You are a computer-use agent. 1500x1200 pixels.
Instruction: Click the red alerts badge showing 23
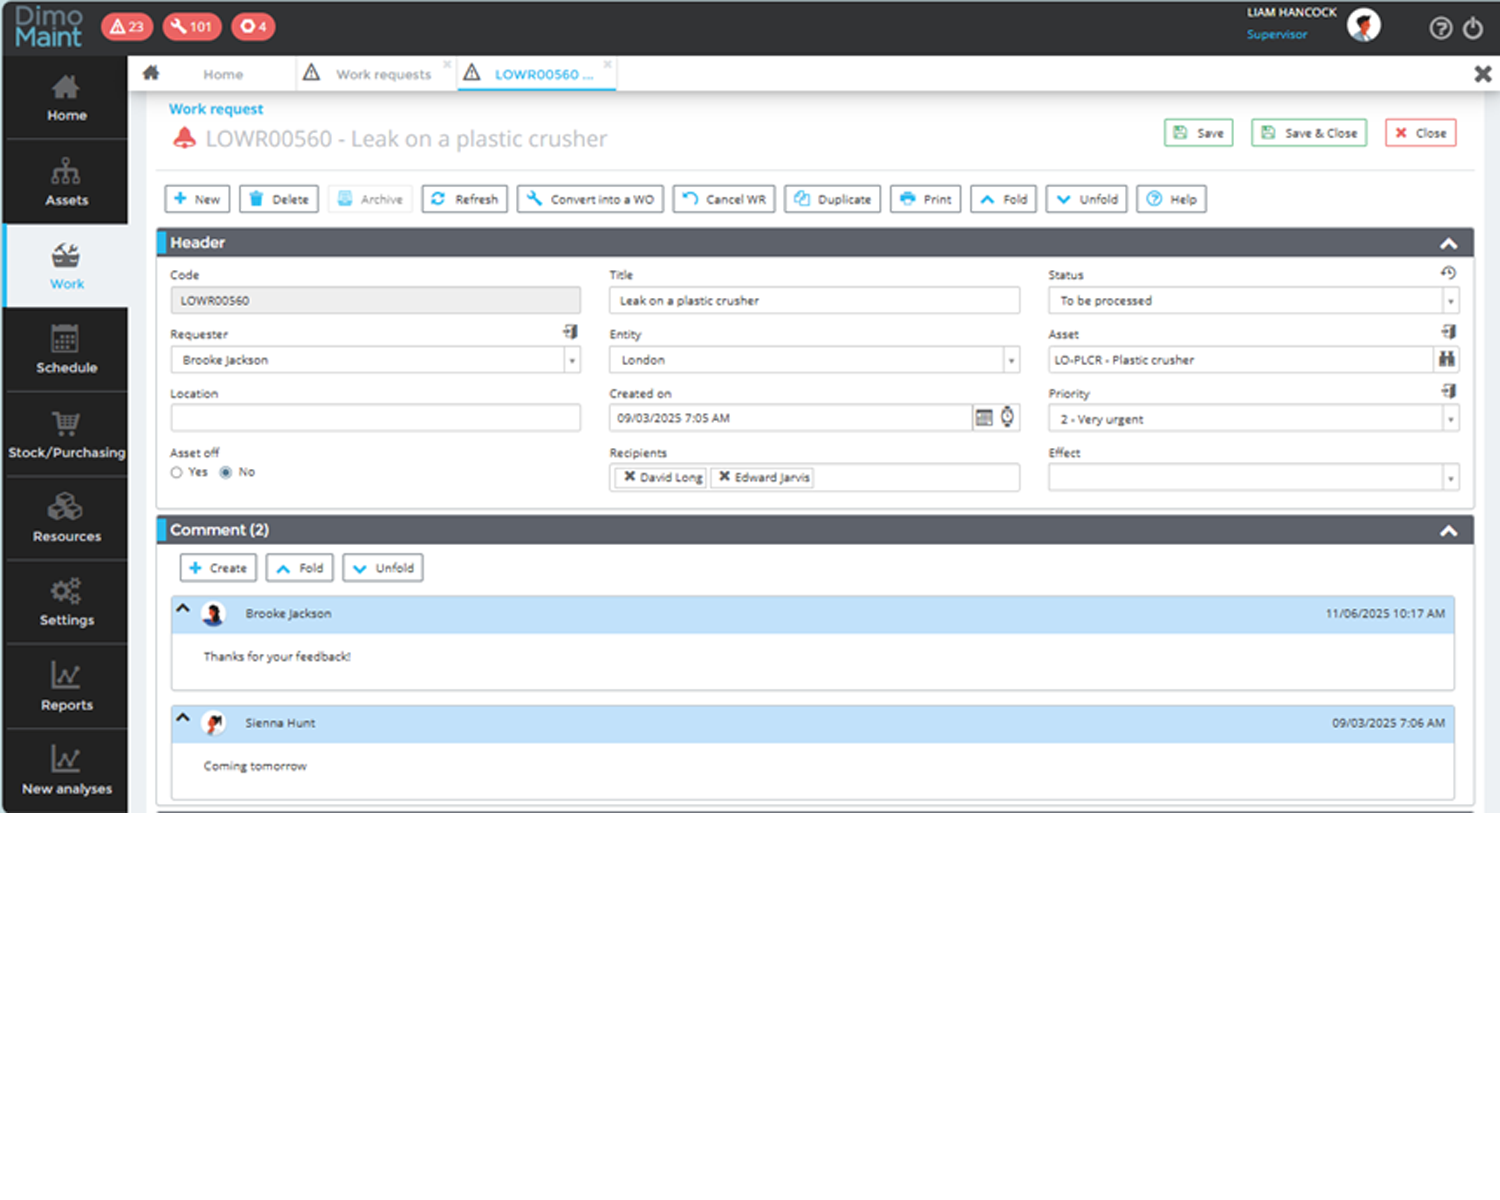click(127, 27)
